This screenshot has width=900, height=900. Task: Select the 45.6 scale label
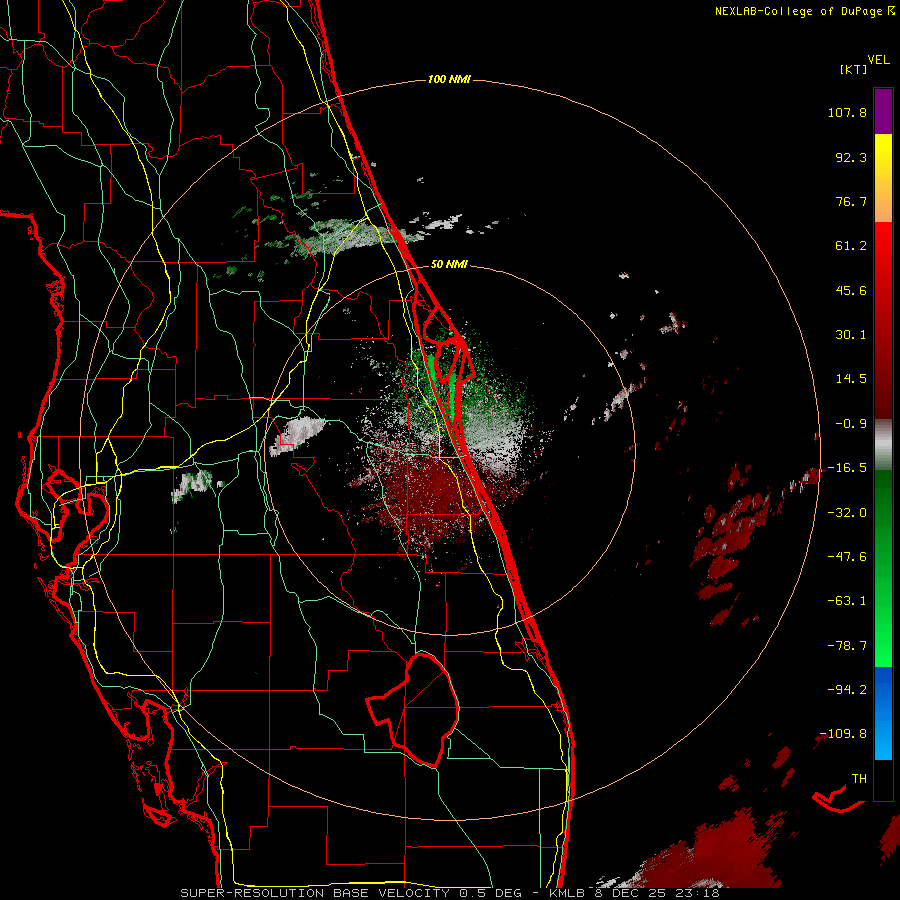coord(851,290)
